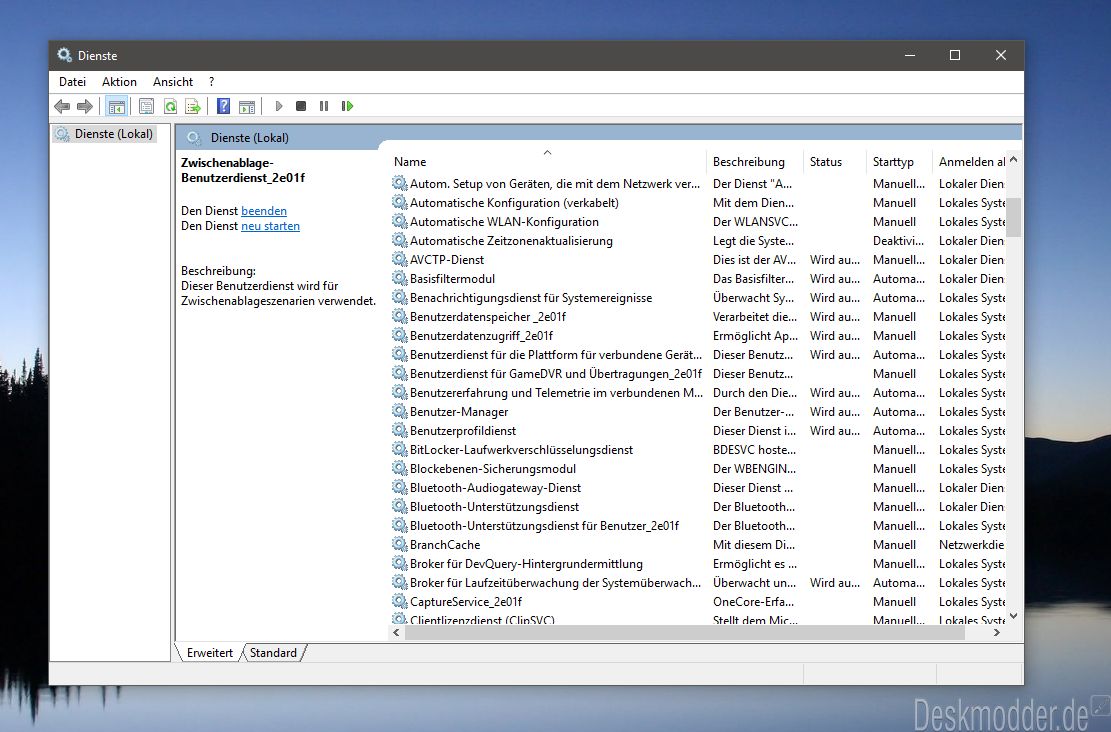Click the Export list toolbar icon
Image resolution: width=1111 pixels, height=732 pixels.
[x=193, y=106]
